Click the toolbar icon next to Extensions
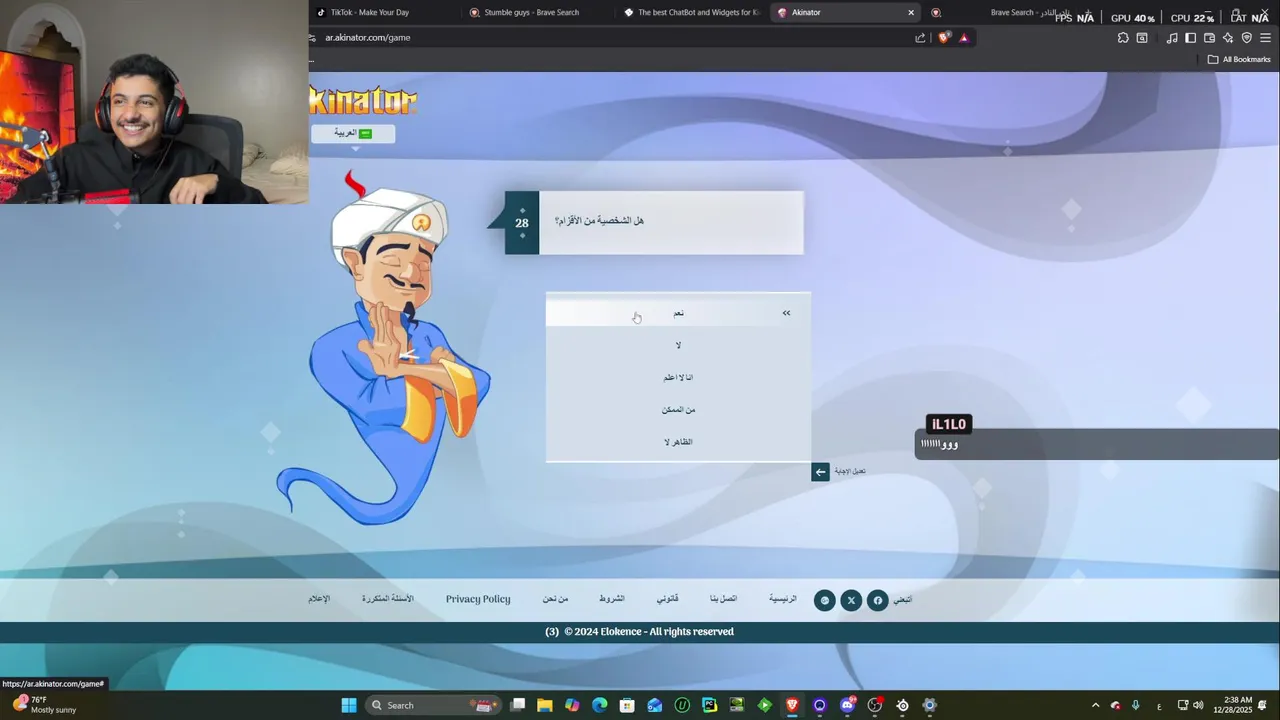 1142,38
